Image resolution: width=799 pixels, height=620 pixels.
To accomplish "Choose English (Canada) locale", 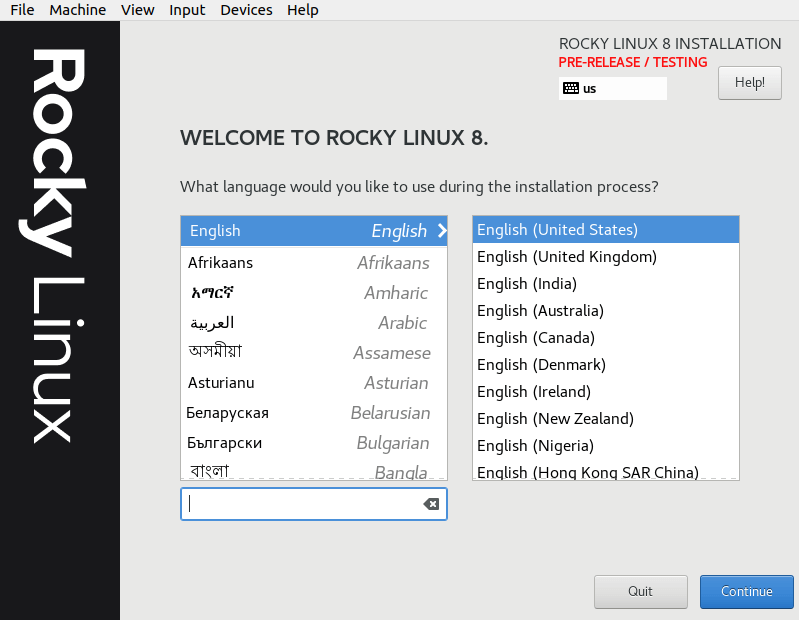I will click(606, 338).
